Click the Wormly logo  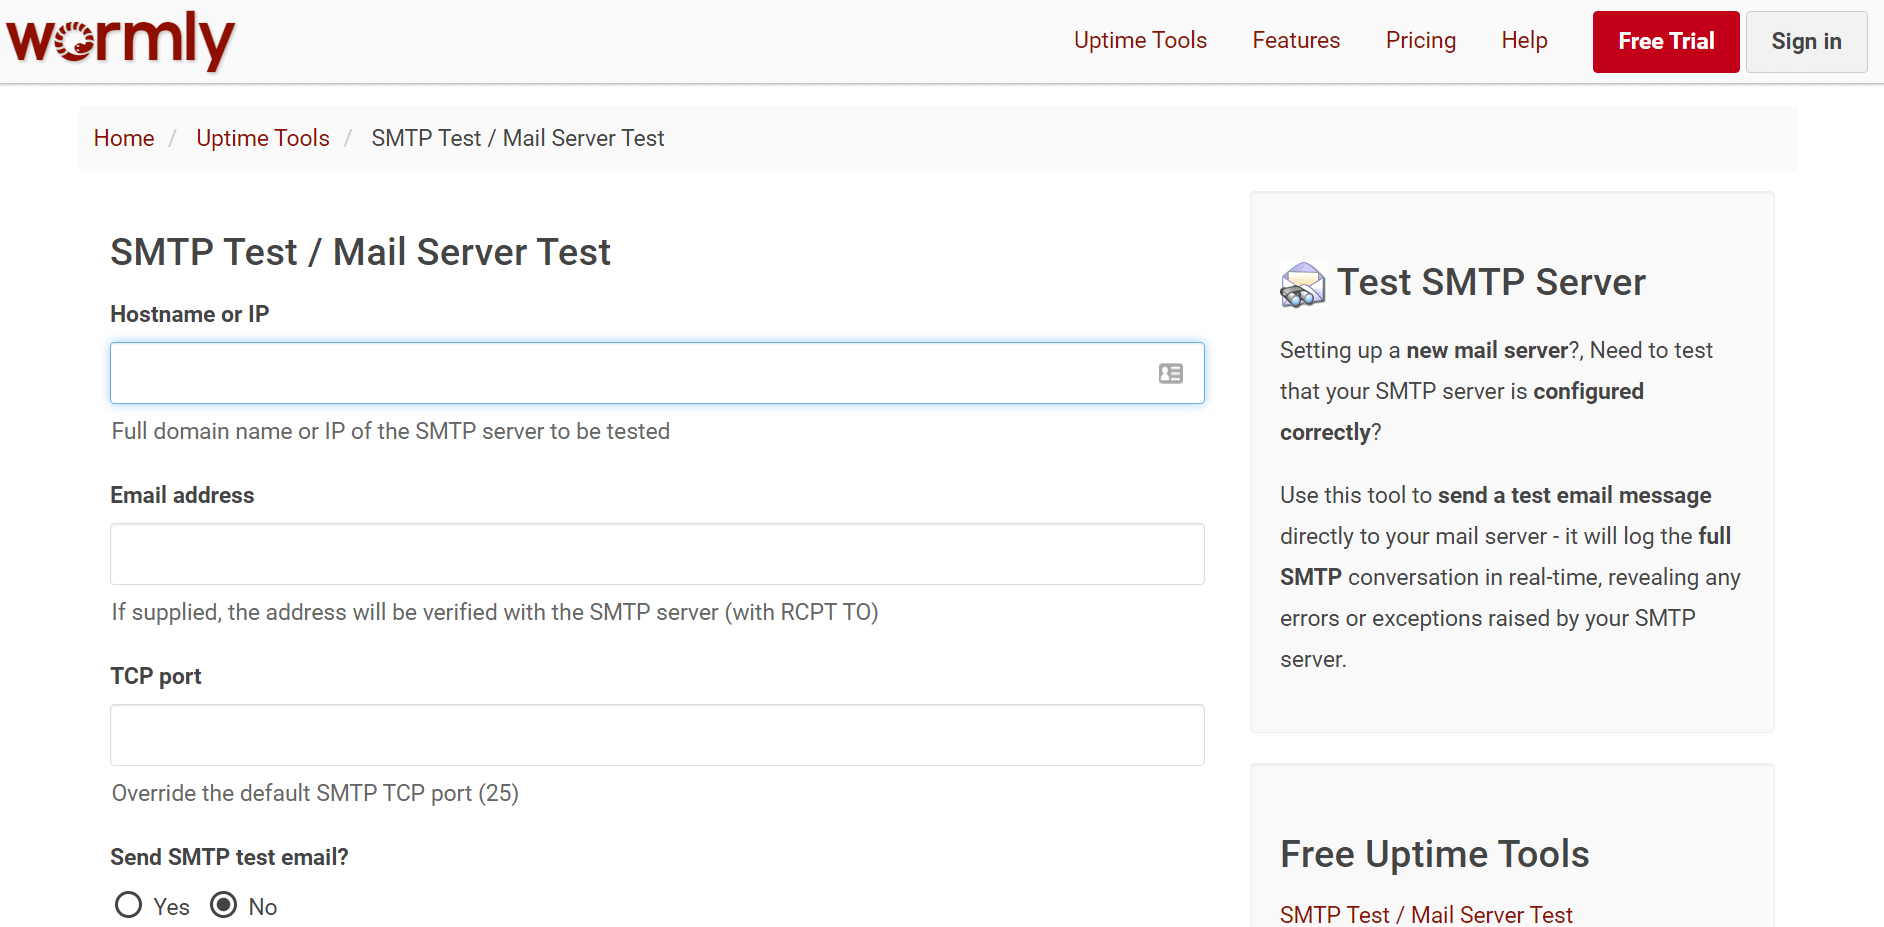pos(119,41)
